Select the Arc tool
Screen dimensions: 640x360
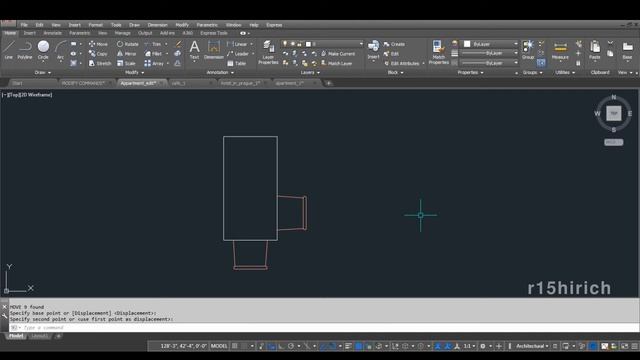pos(60,50)
